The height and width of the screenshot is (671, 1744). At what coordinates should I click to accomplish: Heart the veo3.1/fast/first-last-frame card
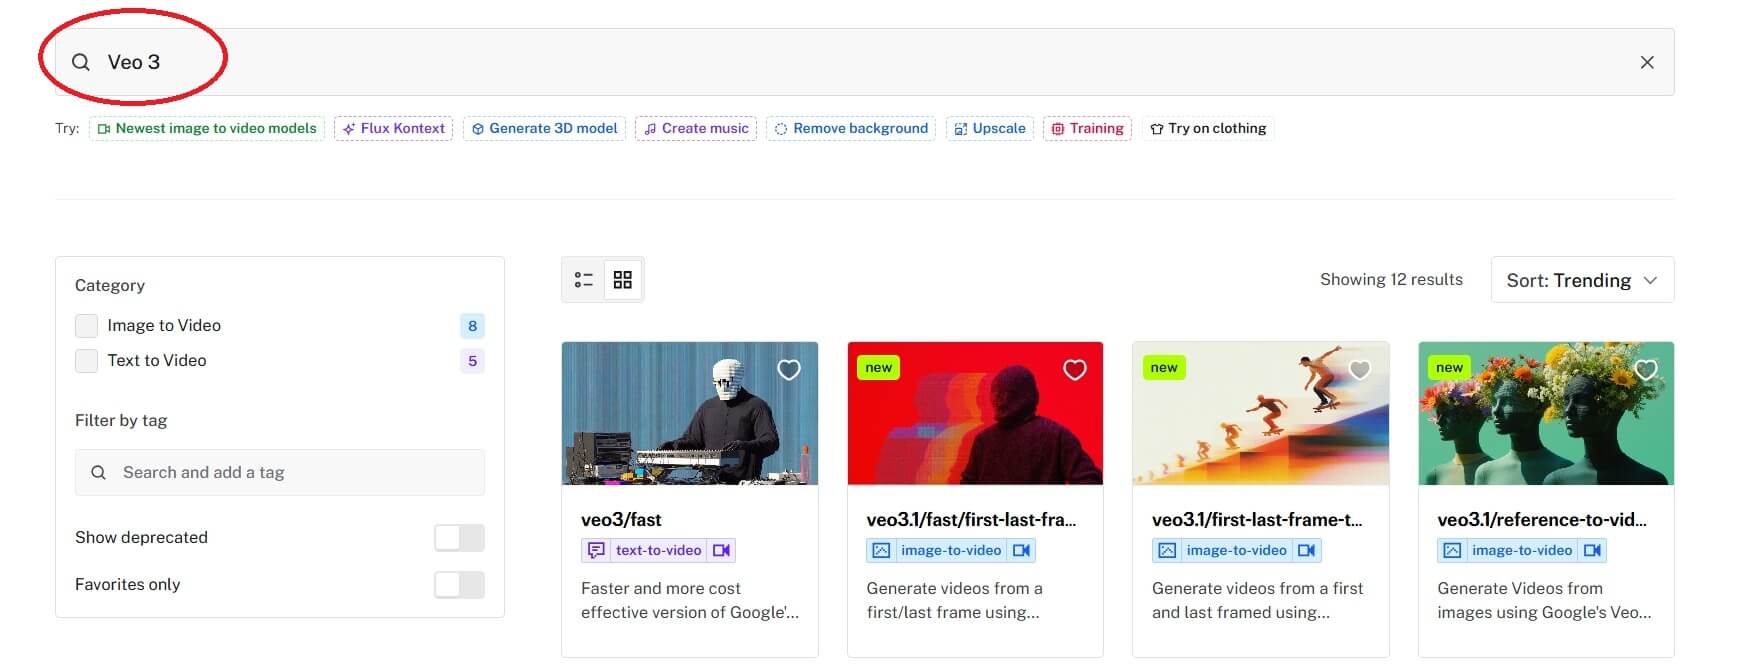pos(1075,370)
